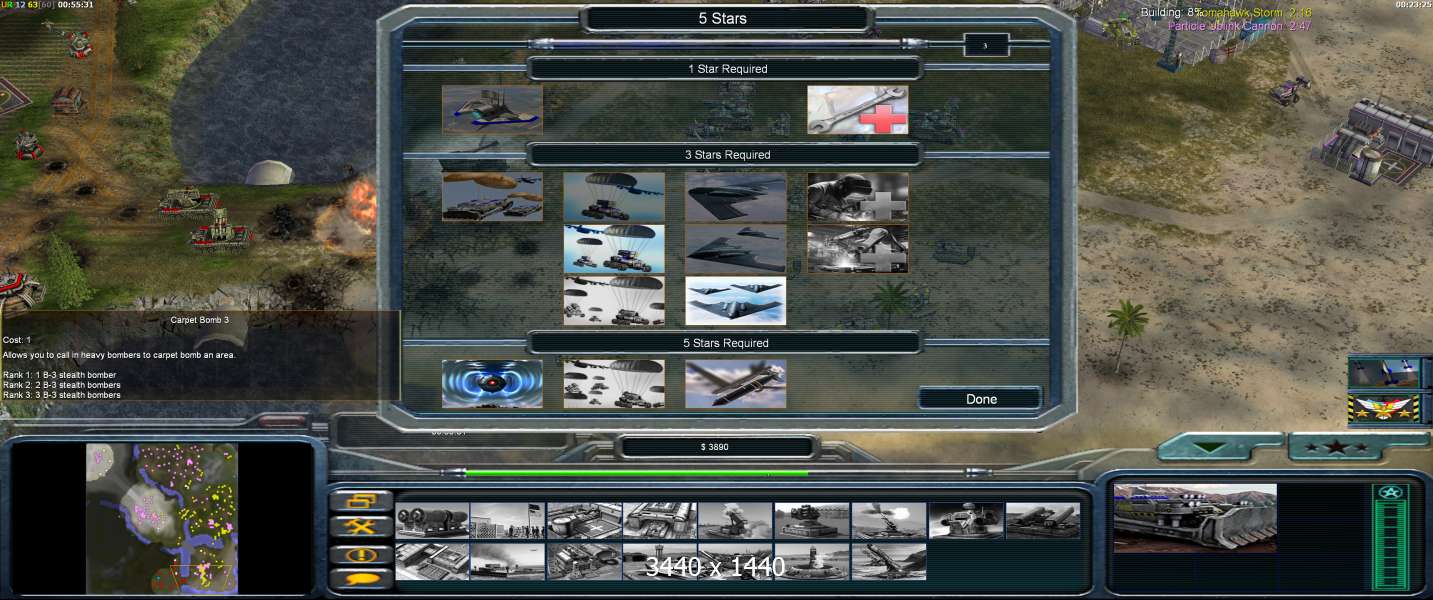Build the barracks with the flag
Screen dimensions: 1433x600
pos(508,521)
